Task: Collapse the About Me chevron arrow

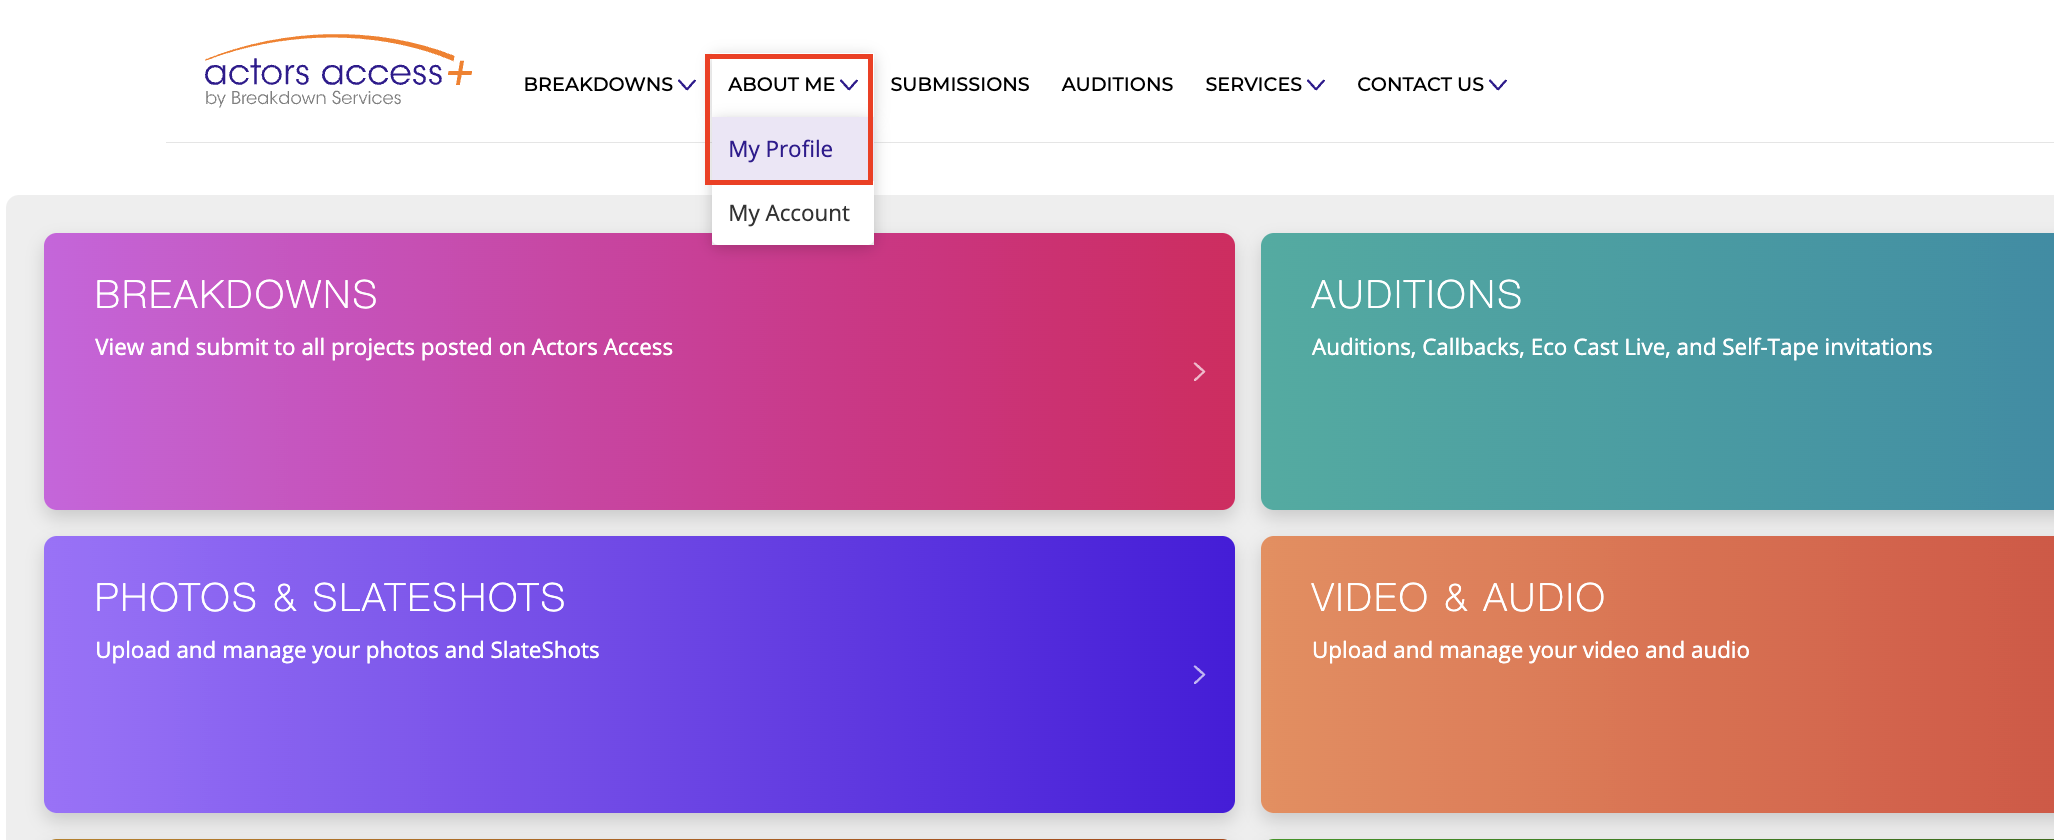Action: [849, 85]
